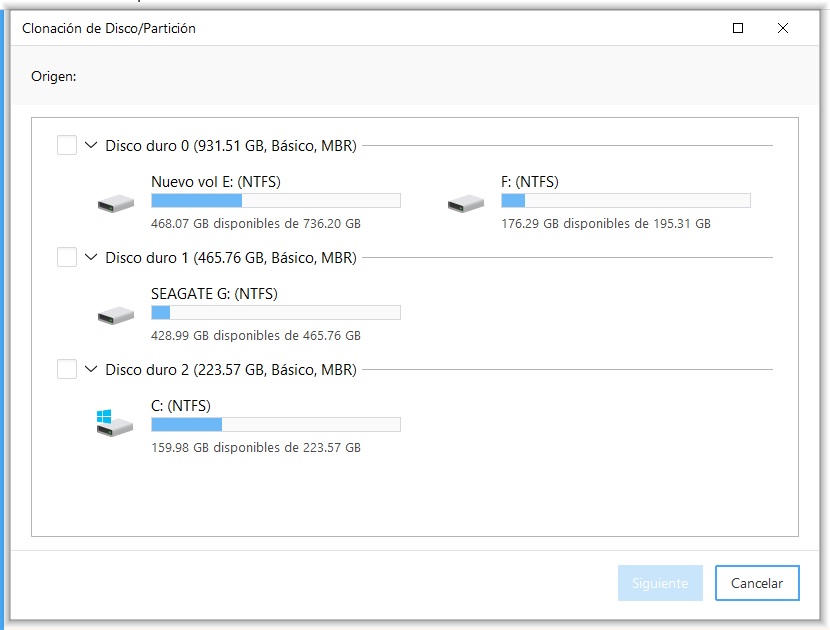Image resolution: width=830 pixels, height=630 pixels.
Task: Click the Nuevo vol E: drive icon
Action: coord(115,204)
